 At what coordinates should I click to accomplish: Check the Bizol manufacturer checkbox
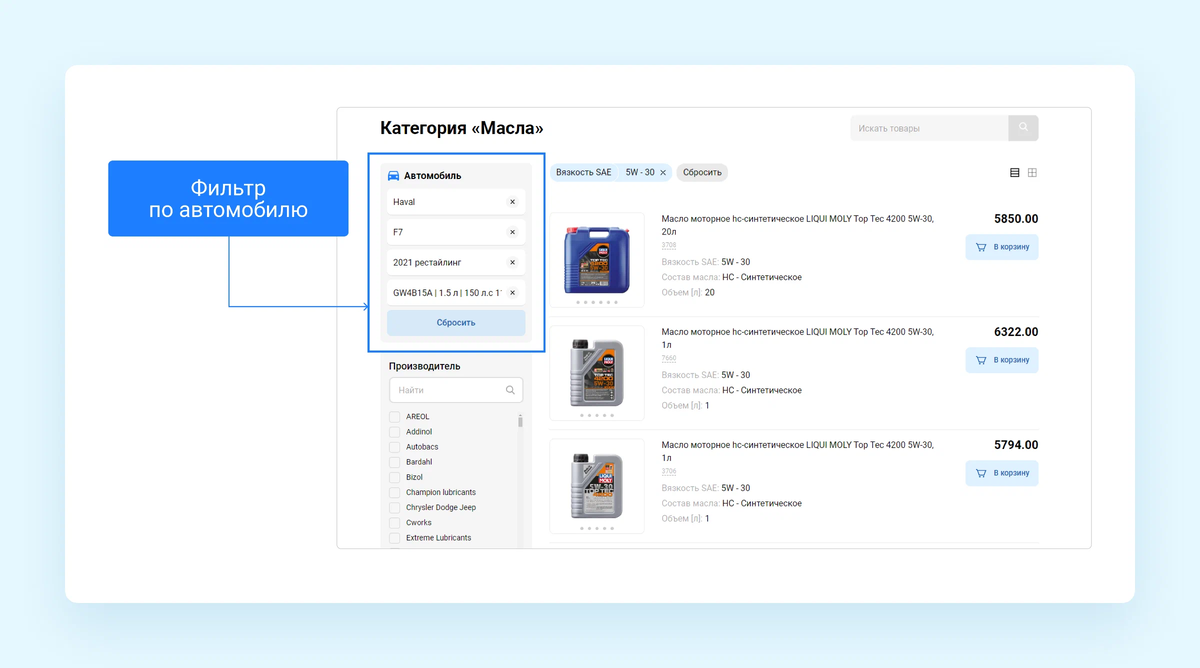(394, 477)
